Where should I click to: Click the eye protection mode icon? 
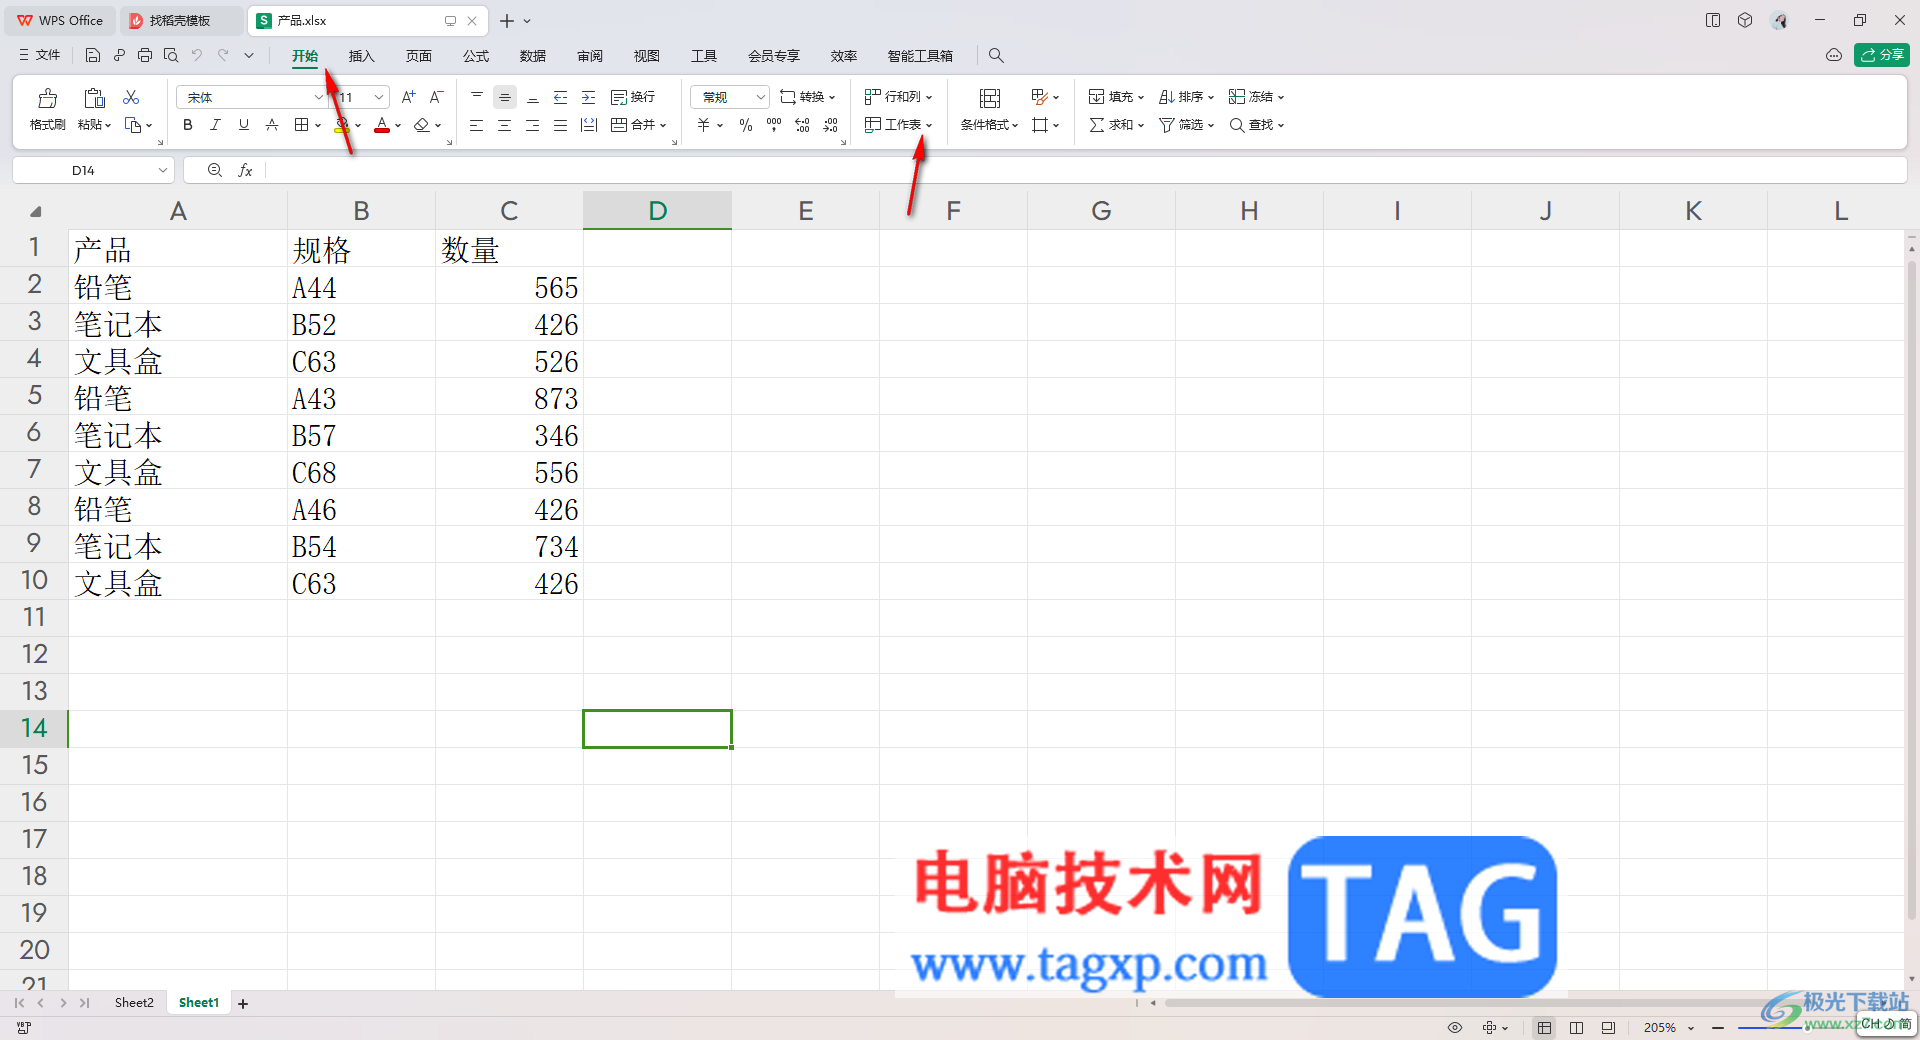pos(1455,1028)
